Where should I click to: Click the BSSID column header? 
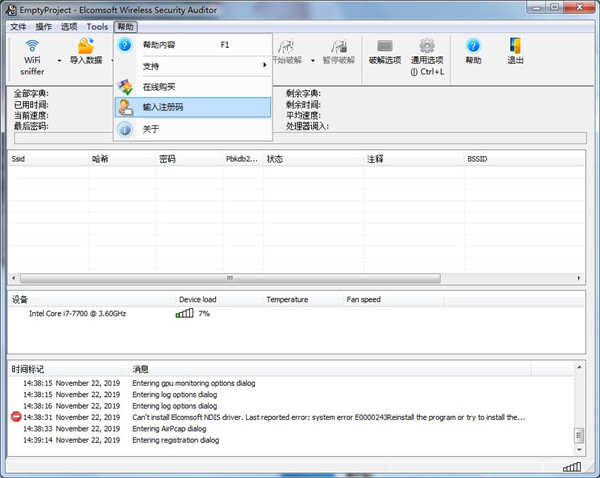(x=524, y=159)
